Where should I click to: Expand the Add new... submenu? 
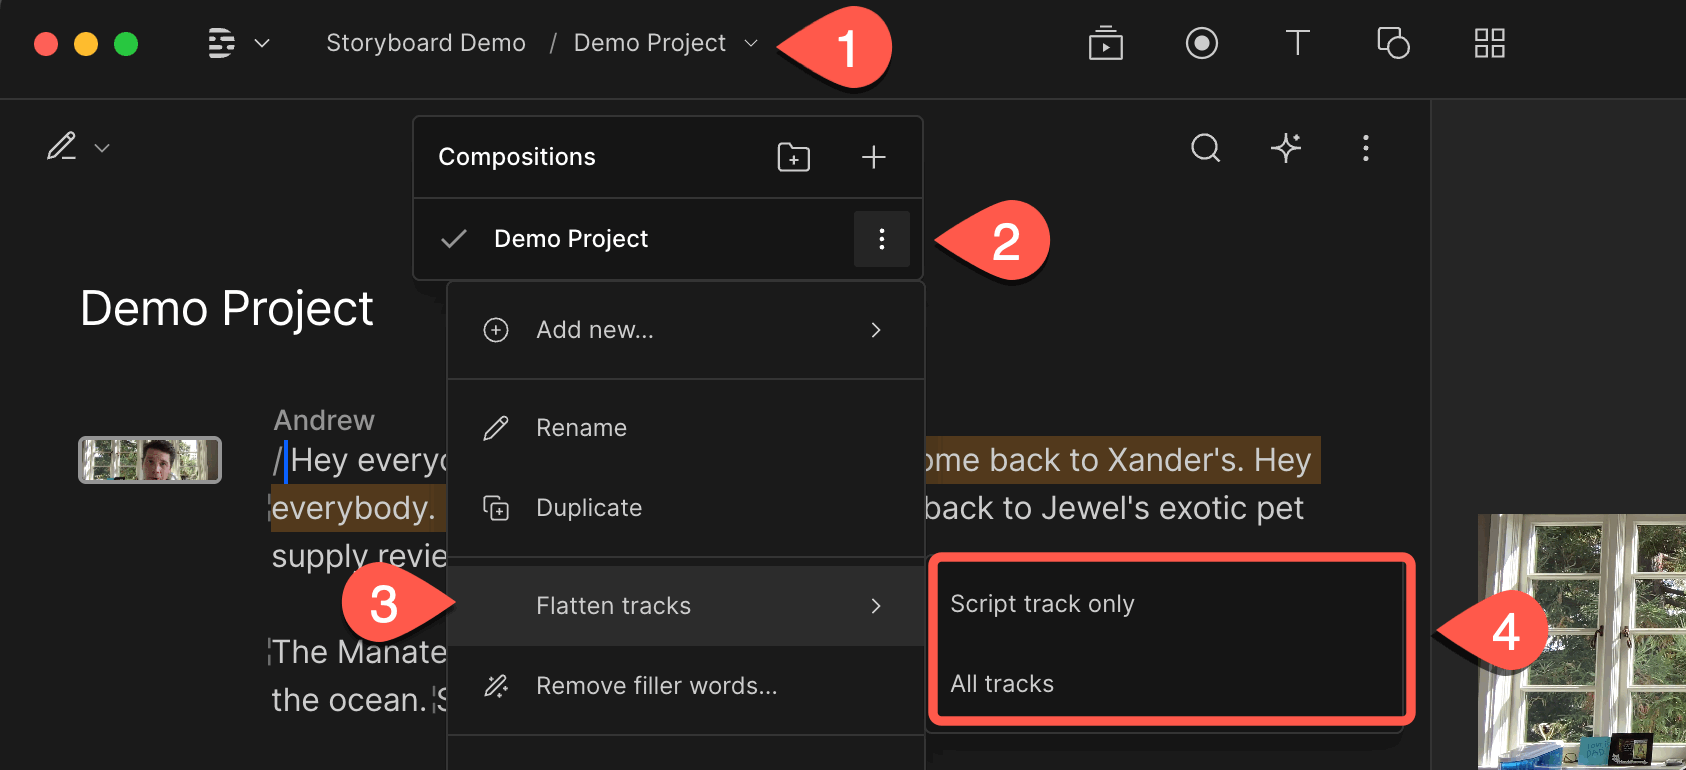685,330
